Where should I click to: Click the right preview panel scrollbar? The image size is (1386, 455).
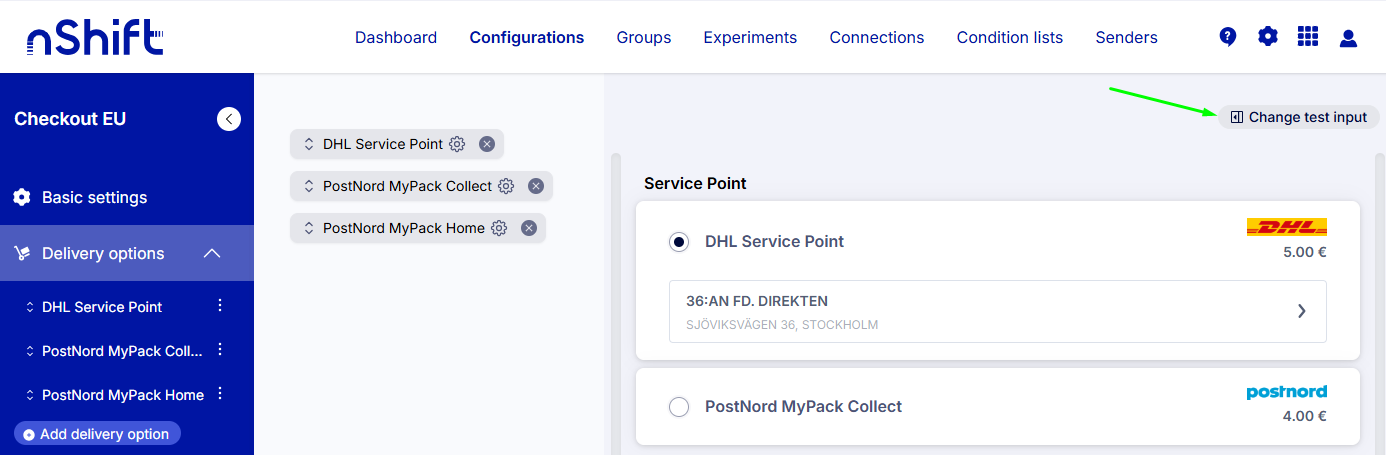(x=1379, y=303)
